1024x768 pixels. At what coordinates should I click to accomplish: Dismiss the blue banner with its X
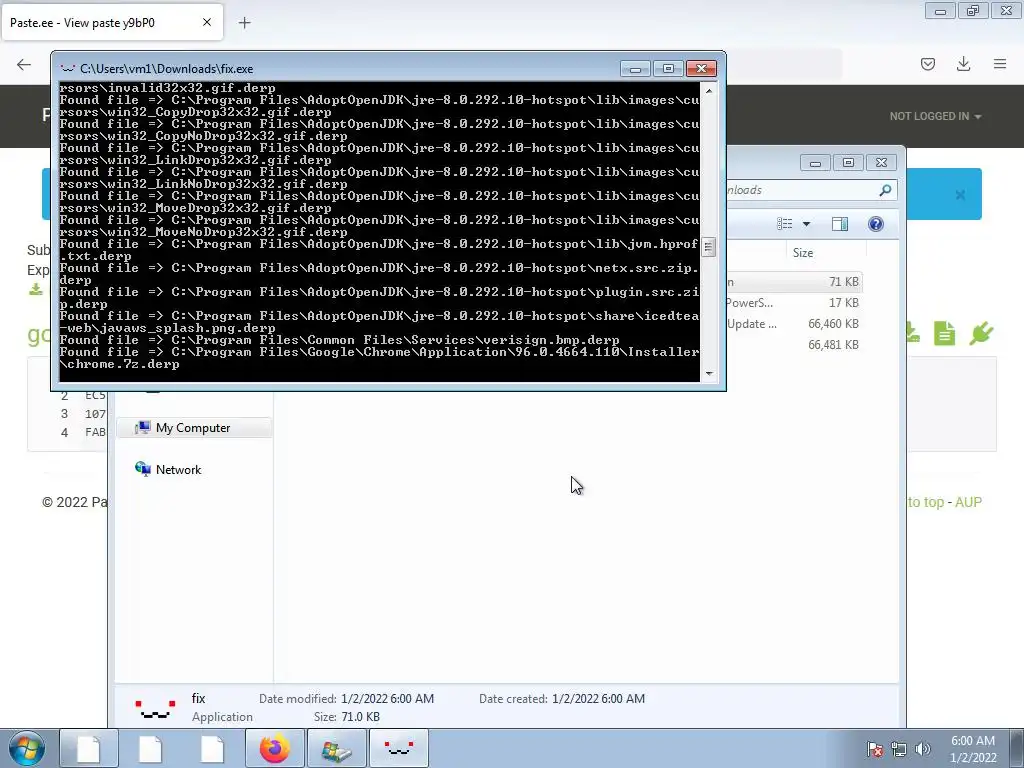(x=960, y=195)
